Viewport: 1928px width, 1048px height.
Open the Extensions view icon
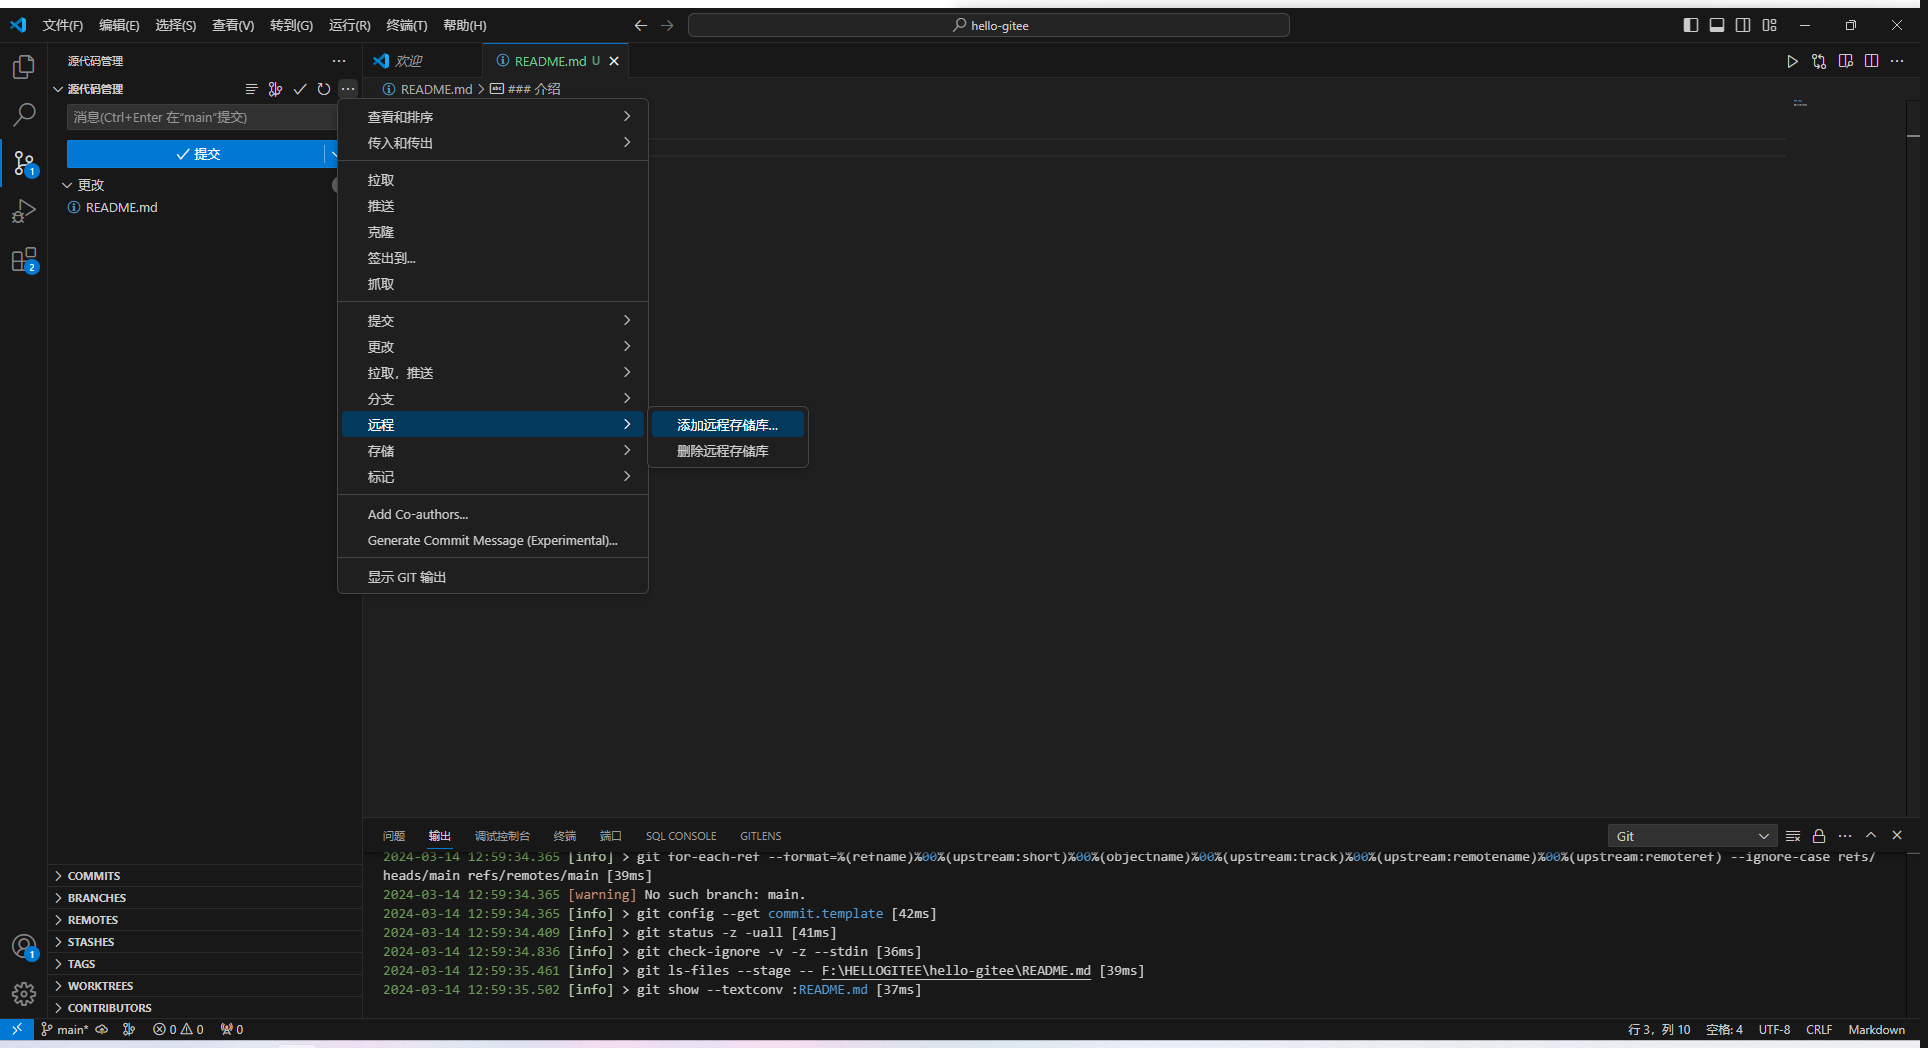tap(24, 260)
